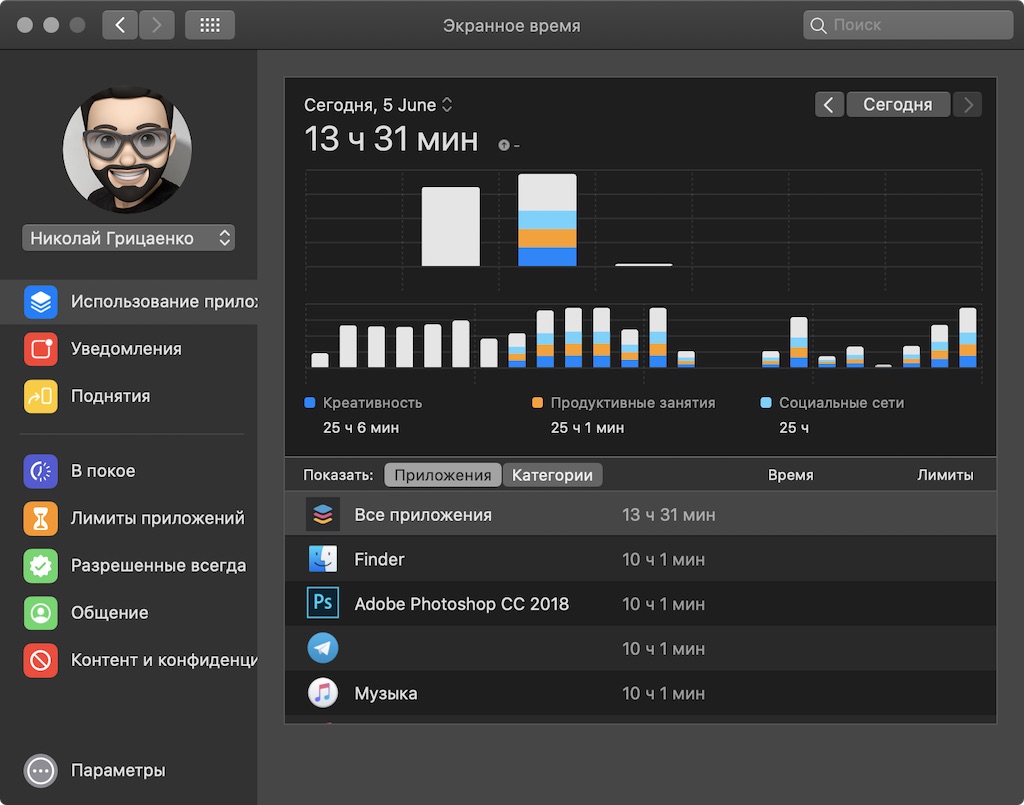This screenshot has height=805, width=1024.
Task: Open Контент и конфиденциальность restrictions icon
Action: coord(40,660)
